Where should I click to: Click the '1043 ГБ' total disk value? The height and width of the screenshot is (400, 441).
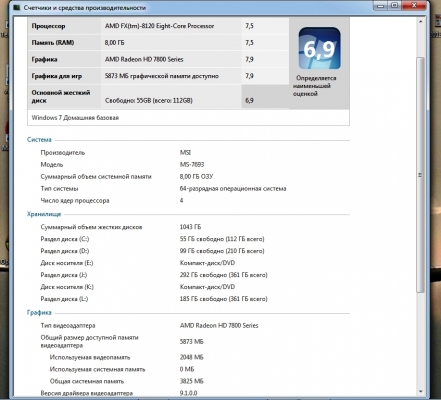(190, 227)
